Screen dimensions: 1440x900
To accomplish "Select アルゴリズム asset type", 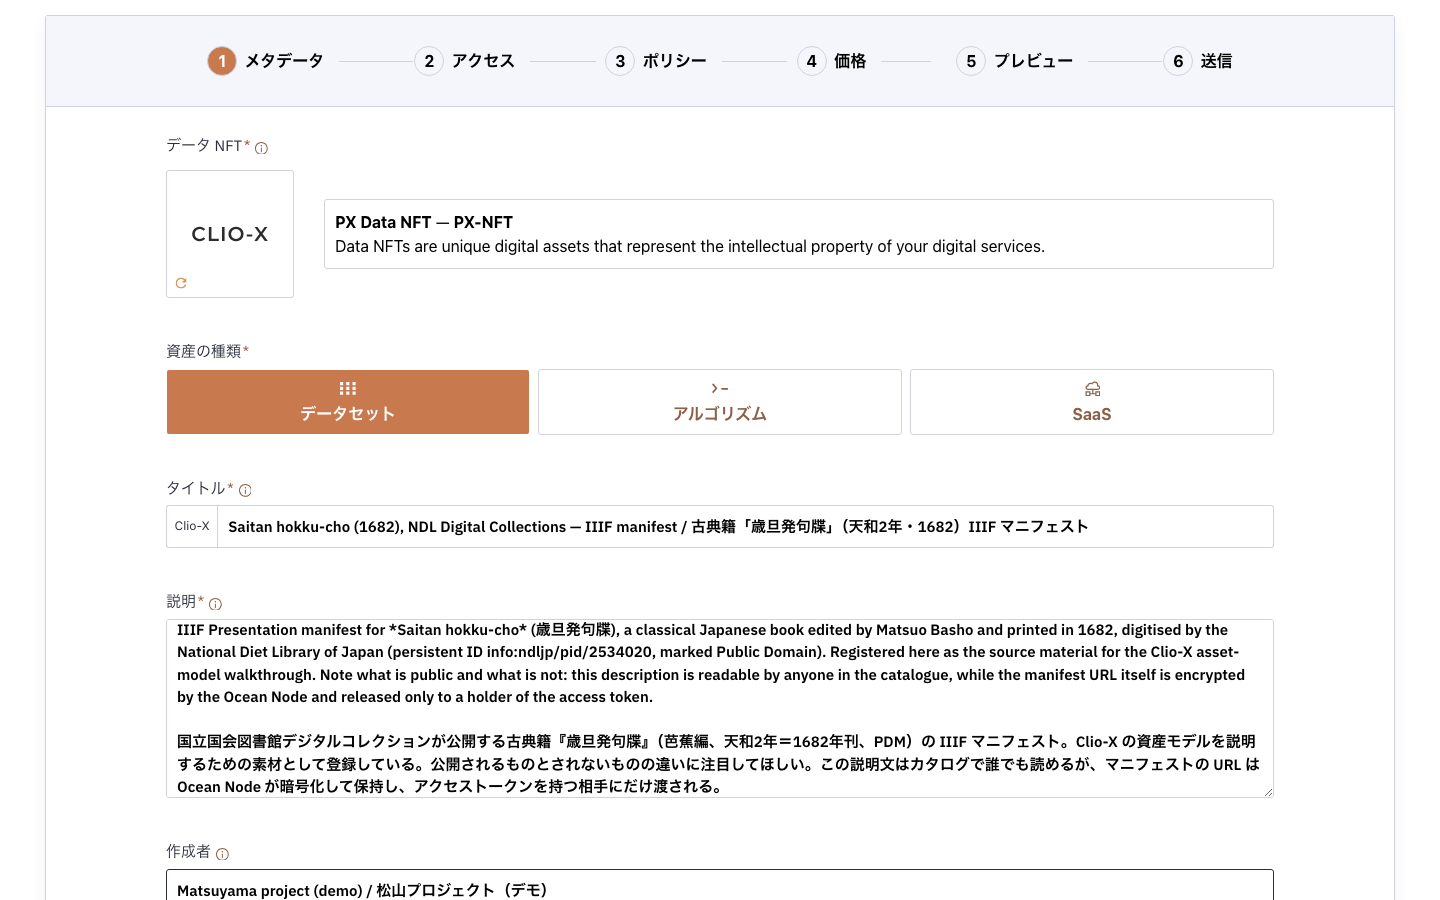I will coord(720,402).
